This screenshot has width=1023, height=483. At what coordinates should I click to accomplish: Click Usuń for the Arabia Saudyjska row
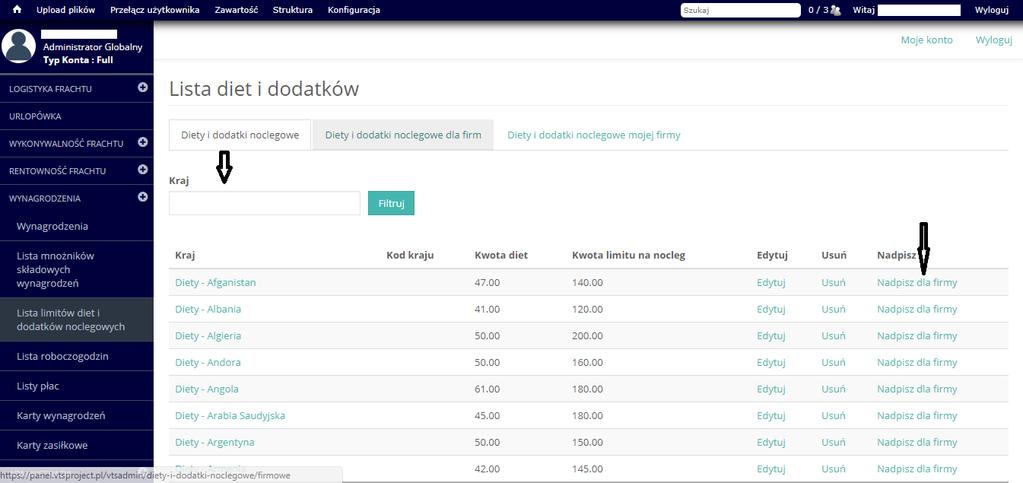(x=833, y=415)
